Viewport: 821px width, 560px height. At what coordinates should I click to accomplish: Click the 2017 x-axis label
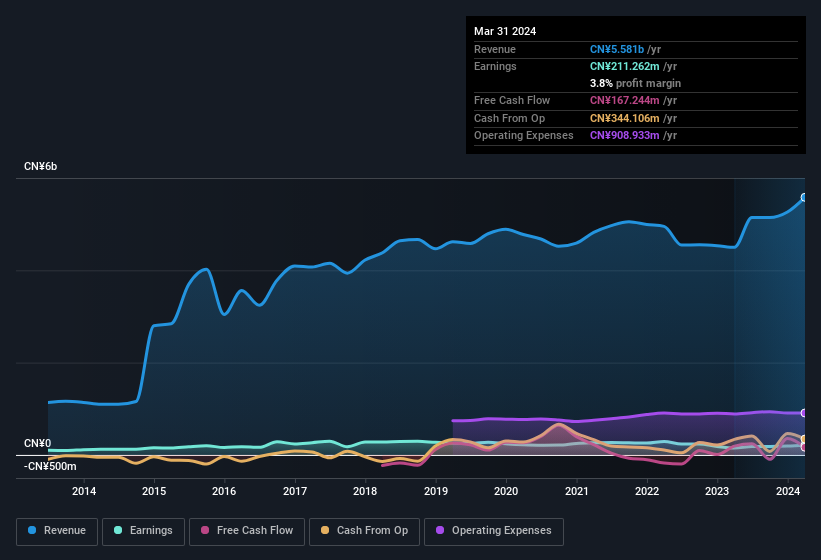(295, 491)
